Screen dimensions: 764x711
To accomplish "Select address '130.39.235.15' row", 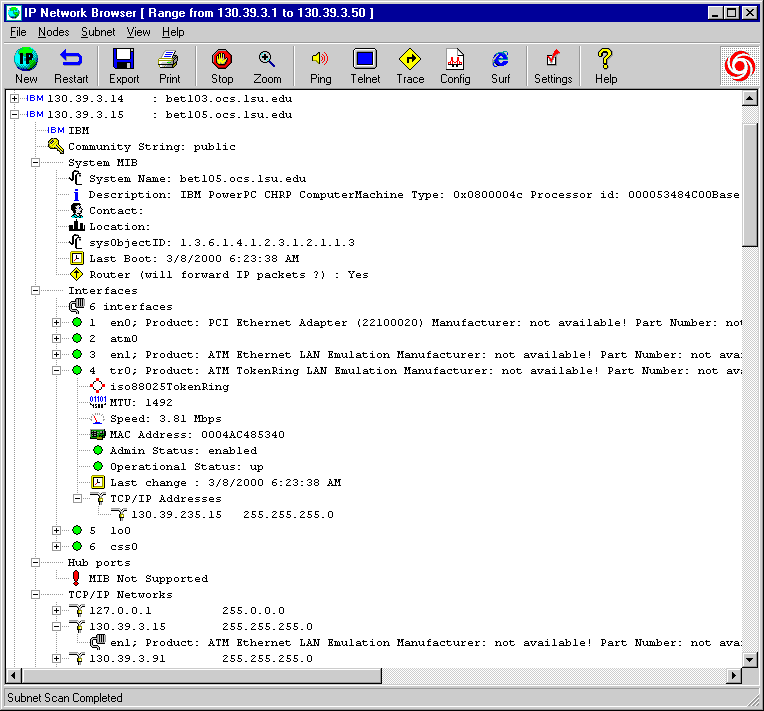I will click(x=232, y=514).
